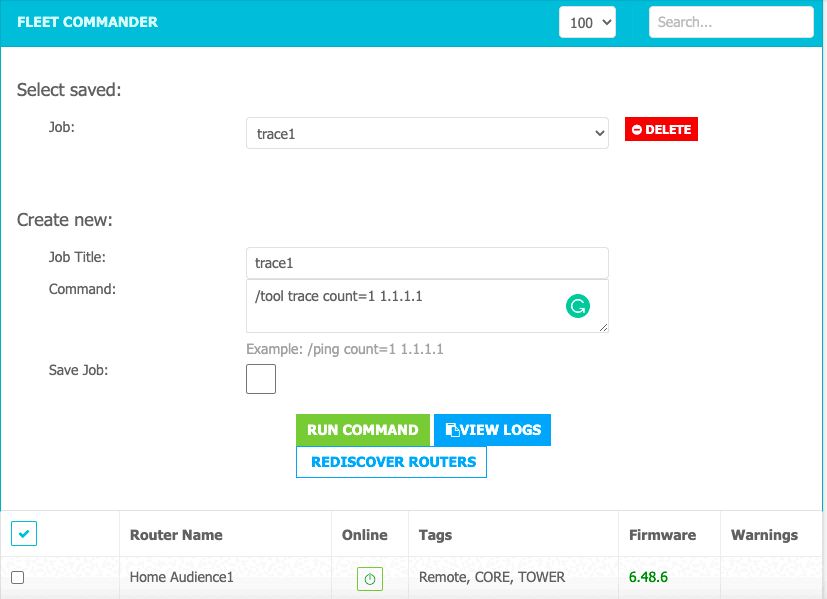This screenshot has height=599, width=827.
Task: Click Rediscover Routers button
Action: click(x=391, y=462)
